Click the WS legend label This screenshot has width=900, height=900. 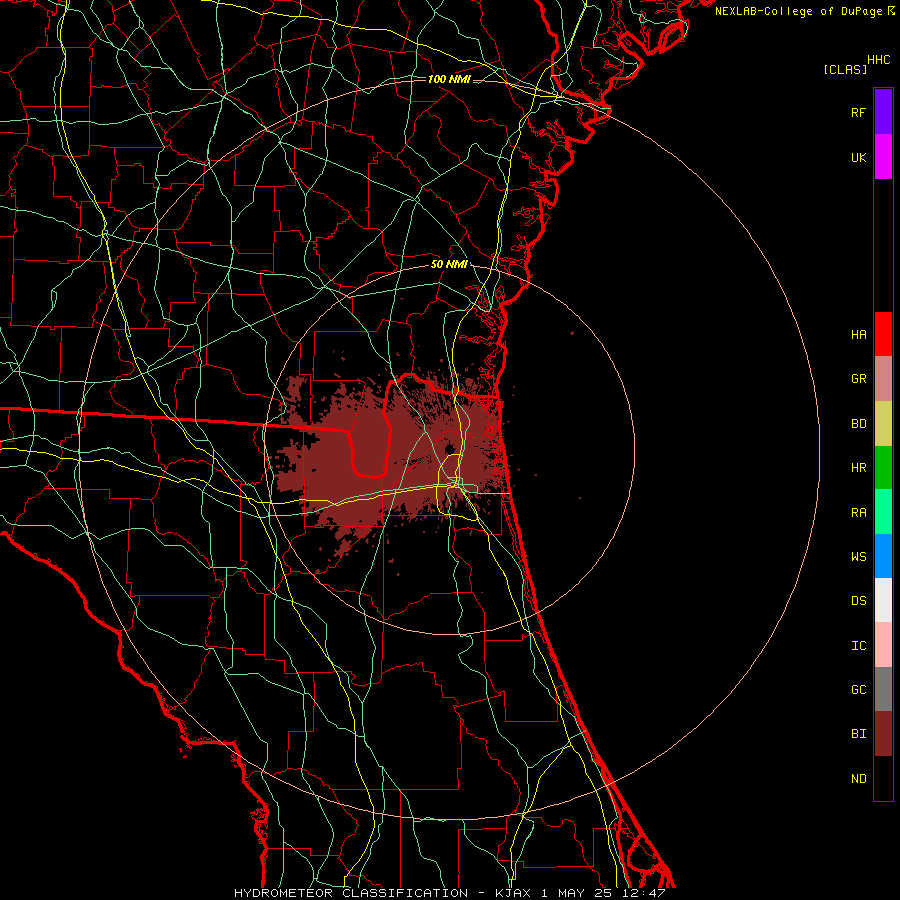coord(858,556)
